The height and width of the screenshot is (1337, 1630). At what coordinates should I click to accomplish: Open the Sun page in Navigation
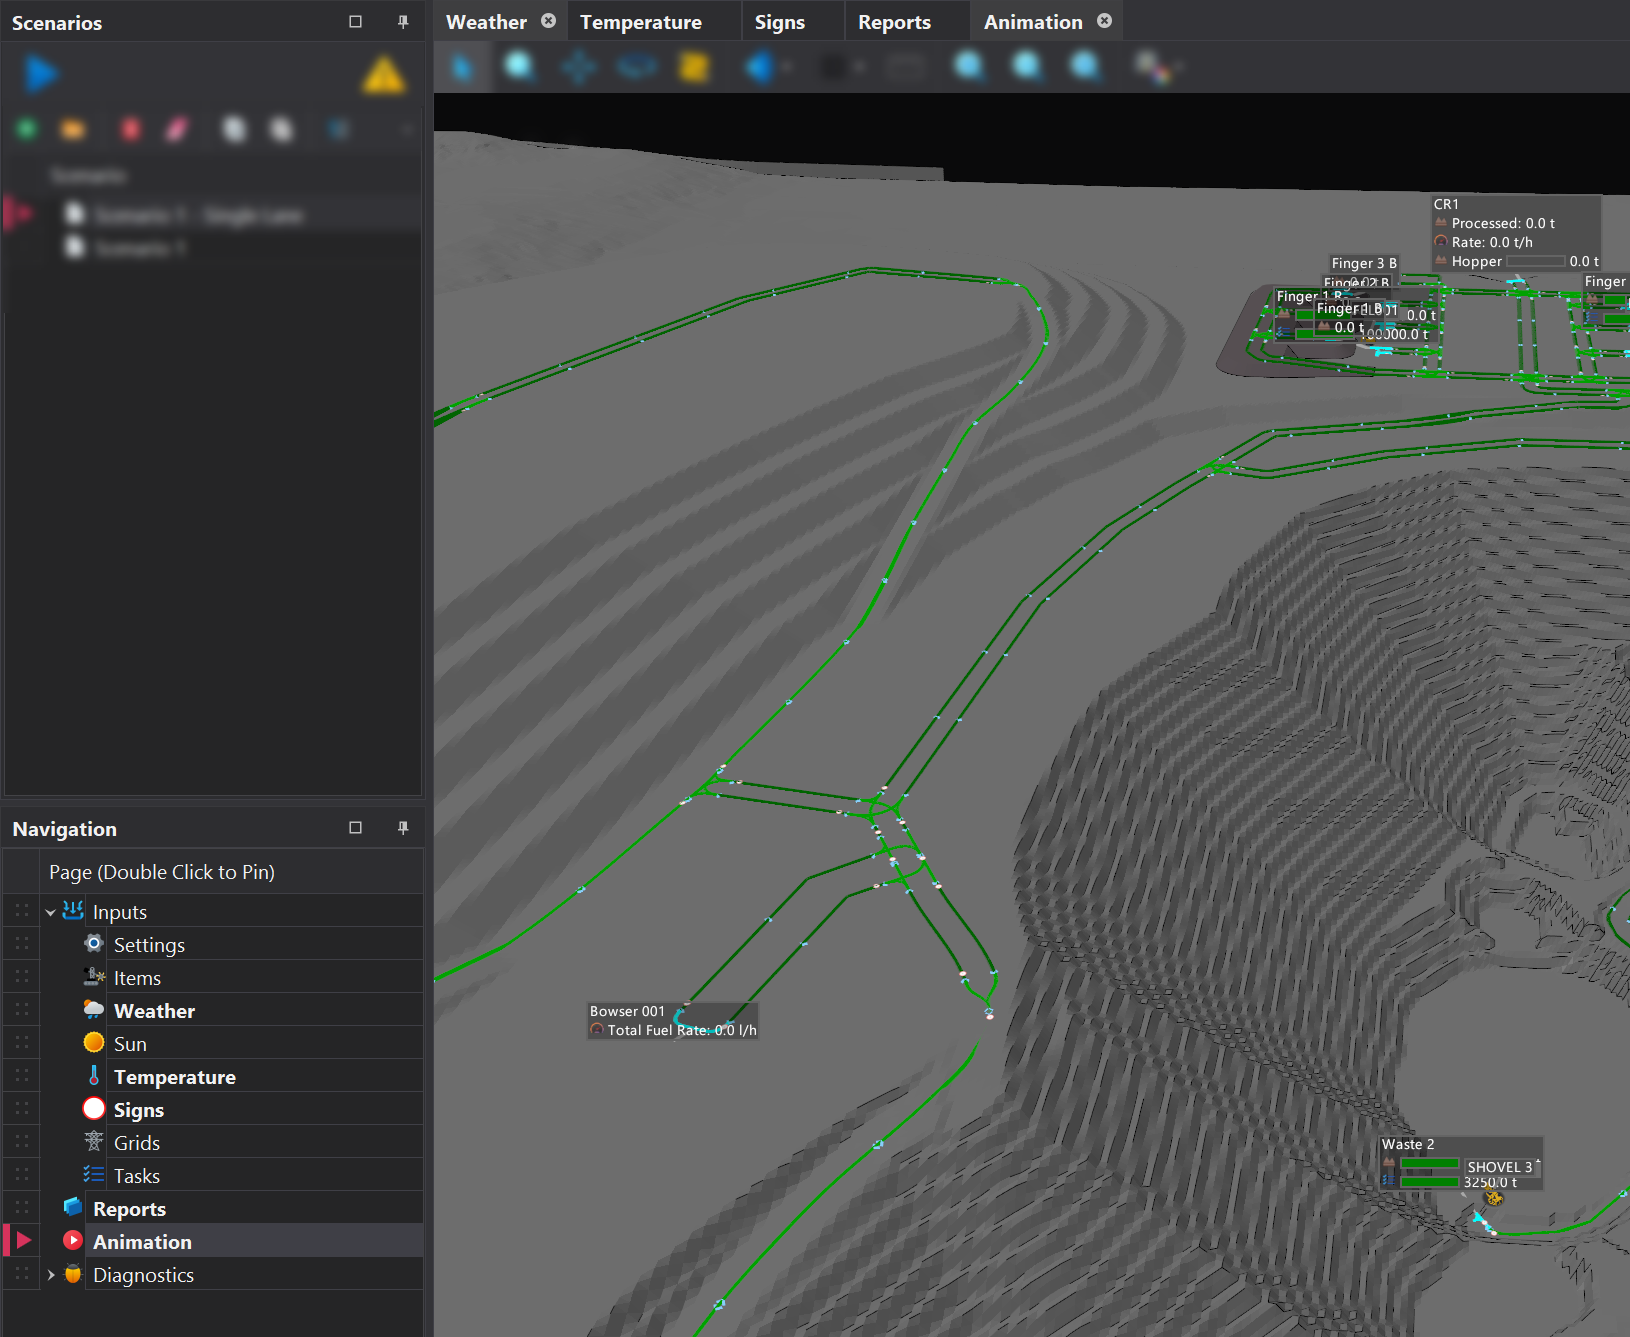[x=130, y=1044]
